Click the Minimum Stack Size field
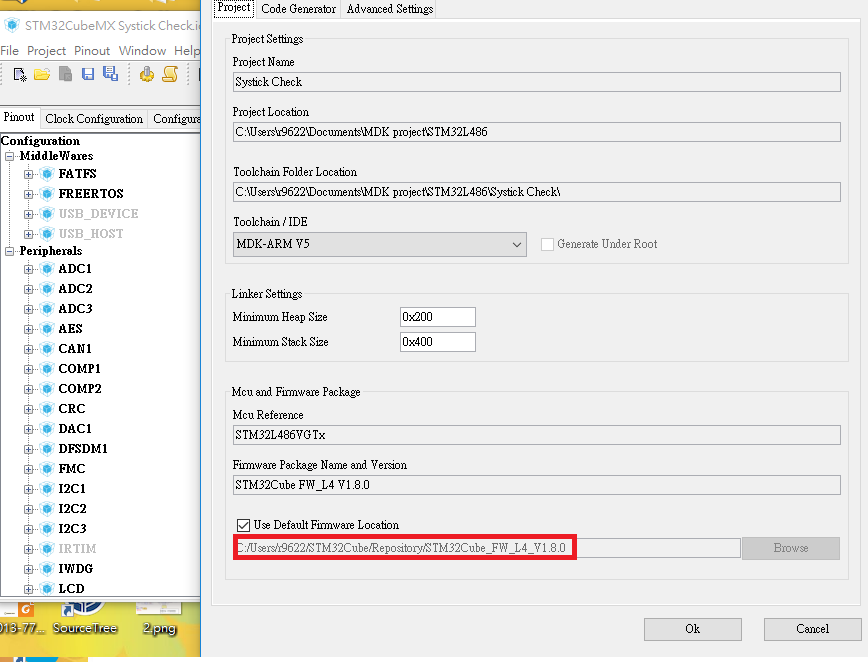The image size is (868, 662). (x=437, y=342)
